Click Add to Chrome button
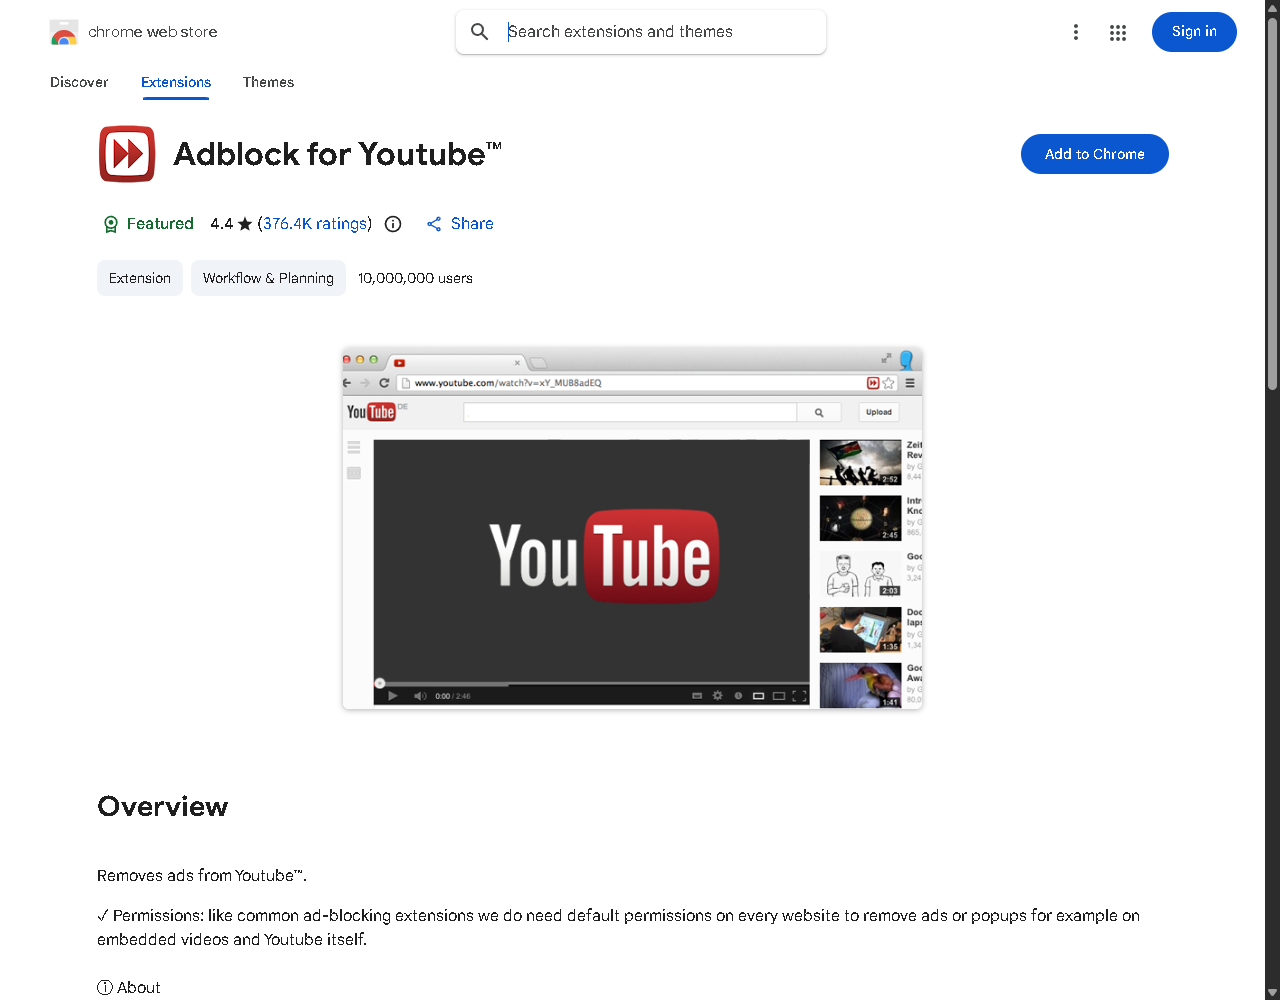1280x1000 pixels. (x=1094, y=154)
